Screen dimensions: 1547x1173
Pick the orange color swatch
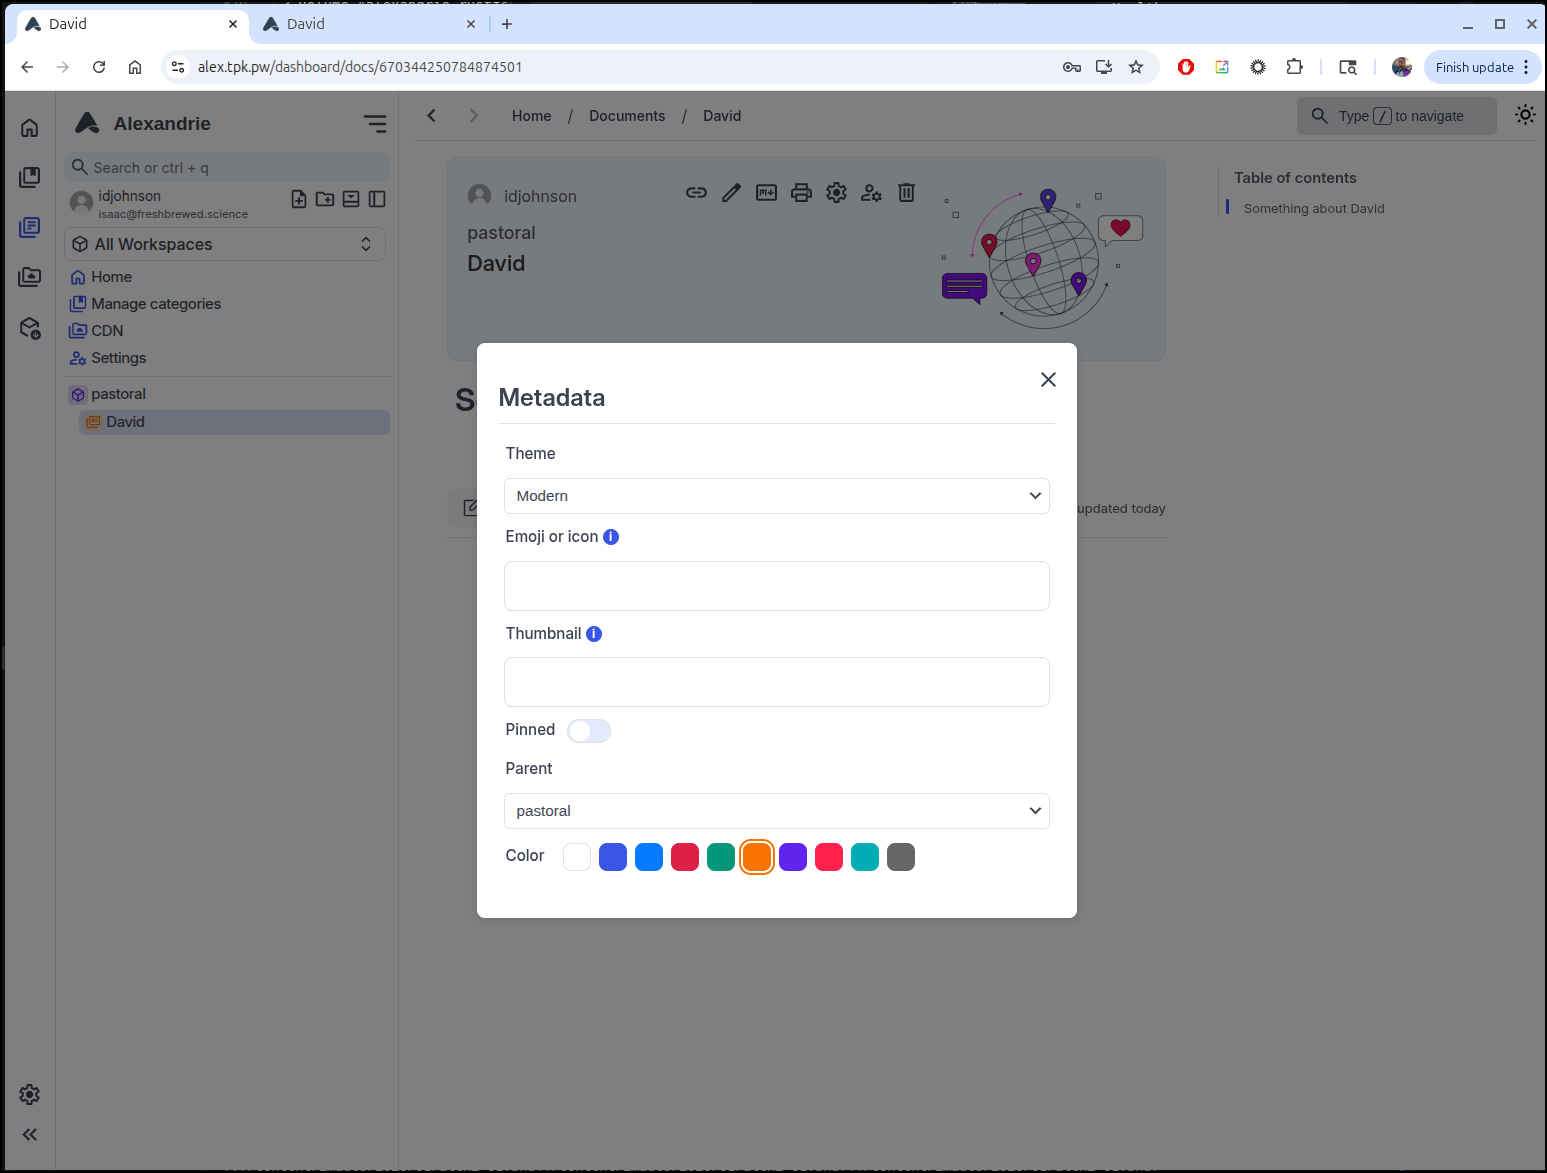pos(757,857)
